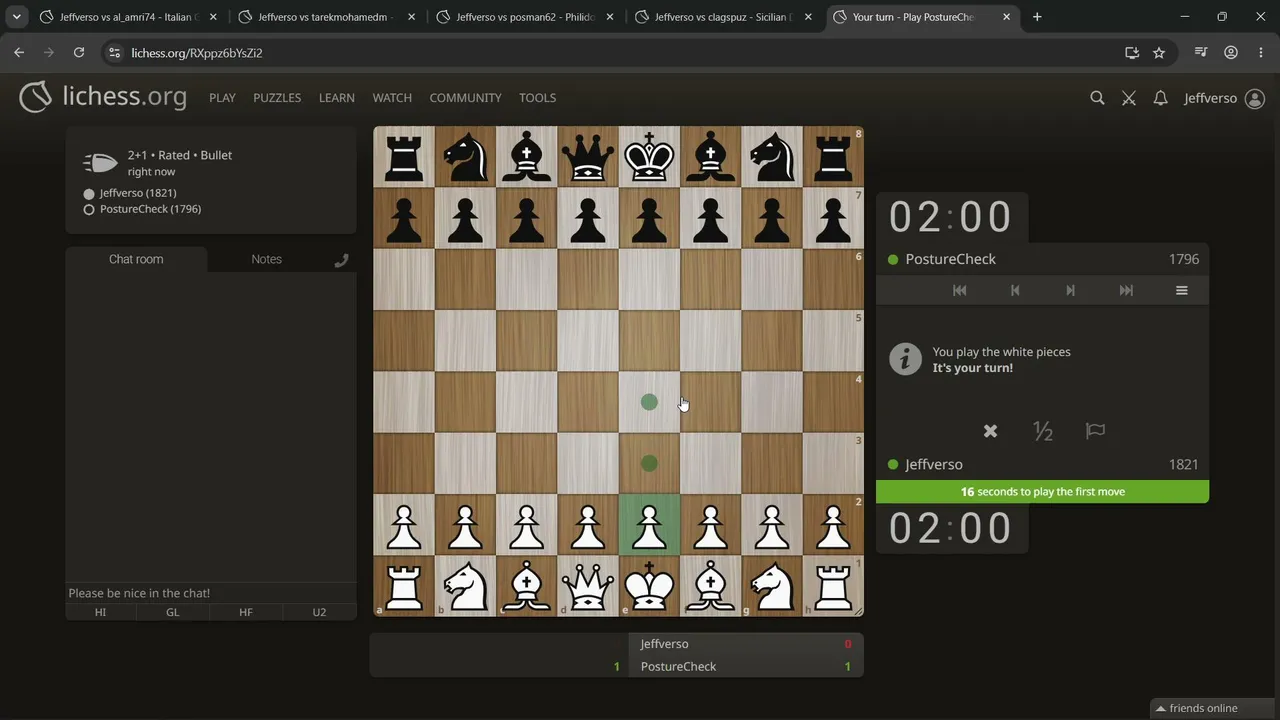Image resolution: width=1280 pixels, height=720 pixels.
Task: Go back with the browser back arrow
Action: click(19, 53)
